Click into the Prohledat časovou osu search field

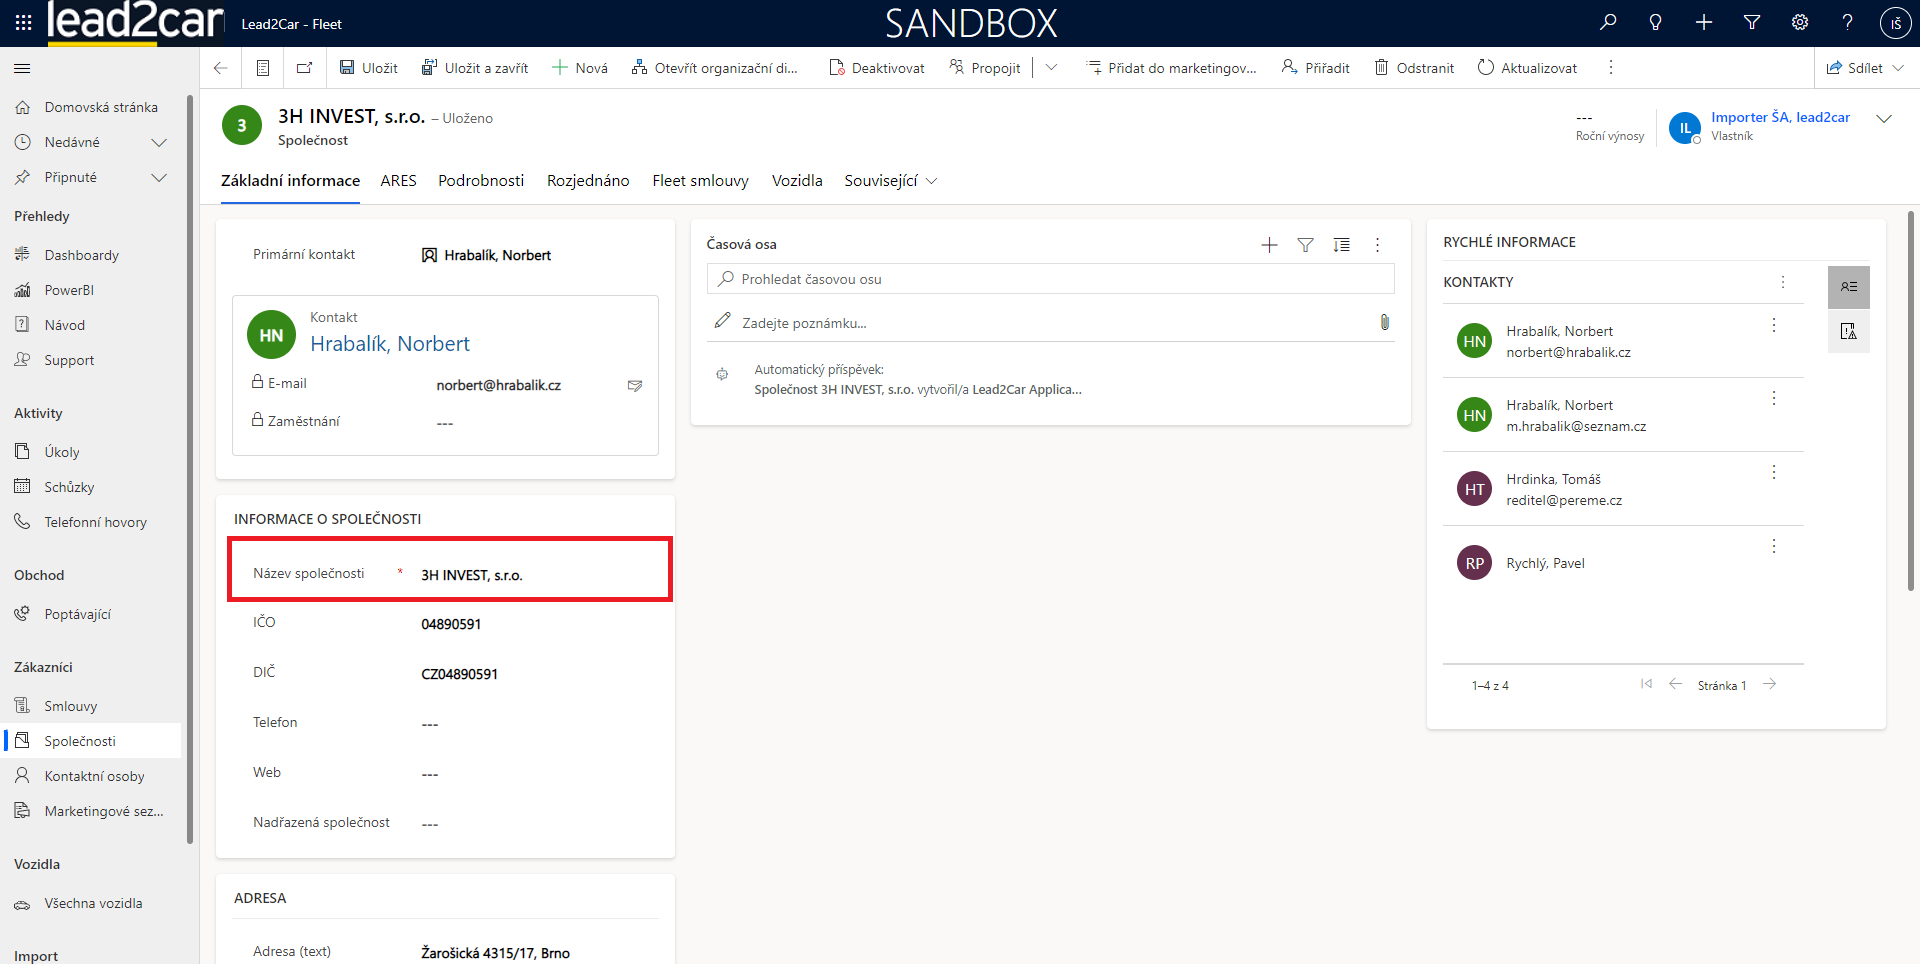click(1050, 279)
